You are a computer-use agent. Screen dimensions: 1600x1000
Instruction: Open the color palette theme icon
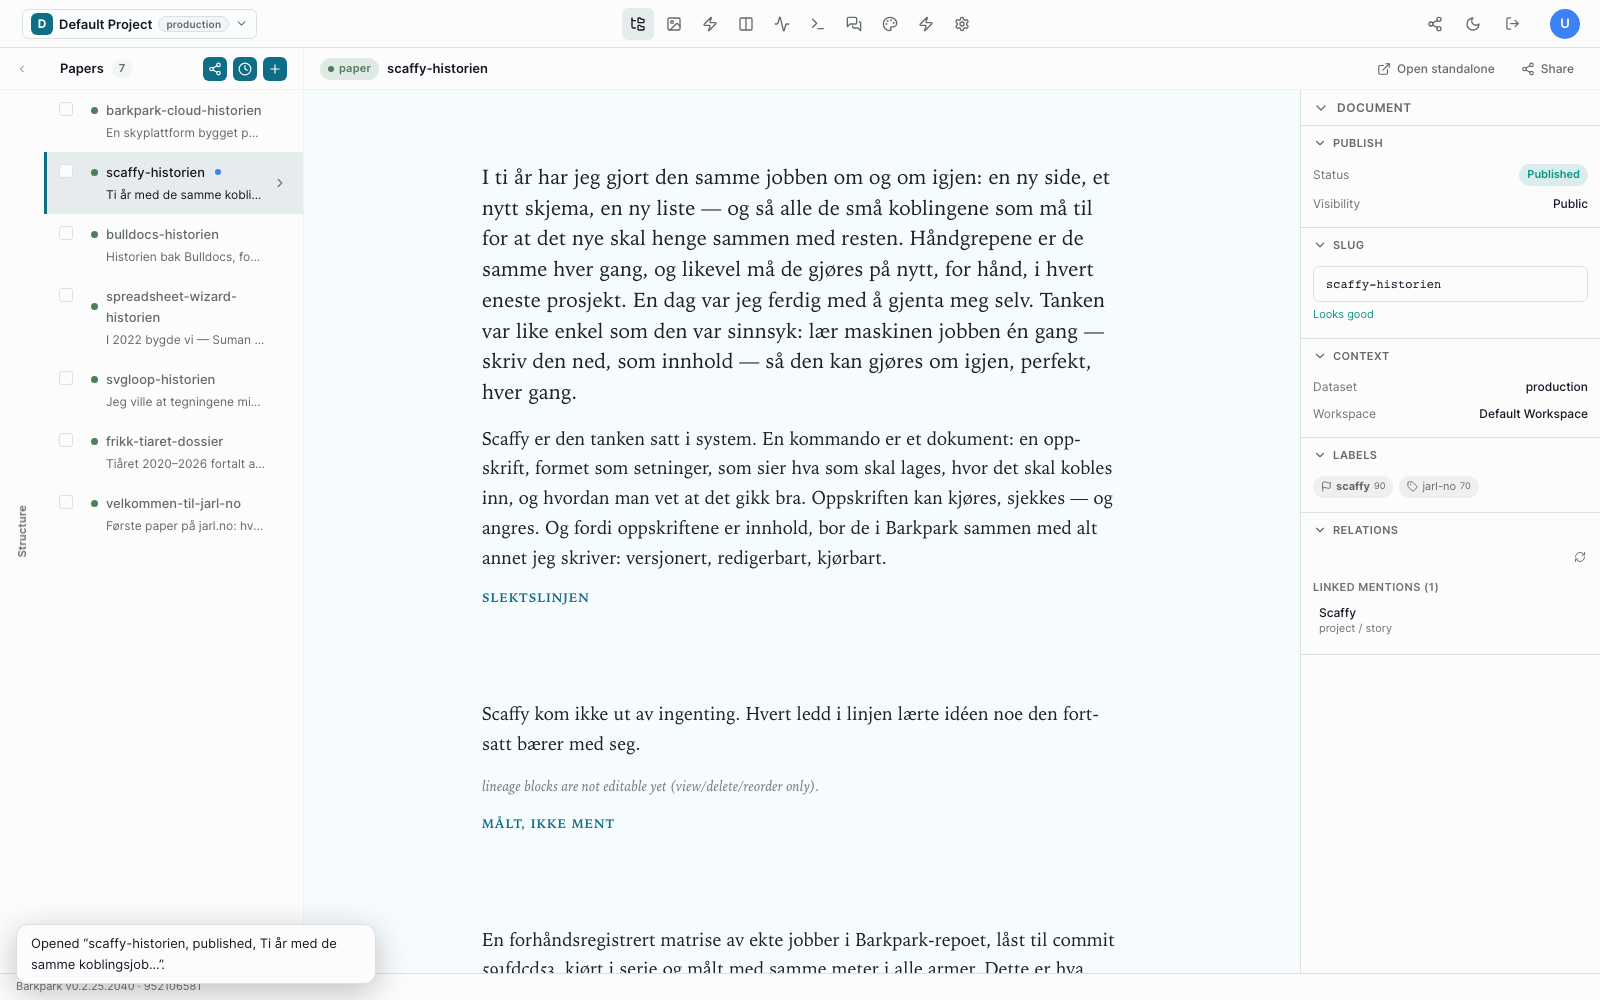[890, 24]
